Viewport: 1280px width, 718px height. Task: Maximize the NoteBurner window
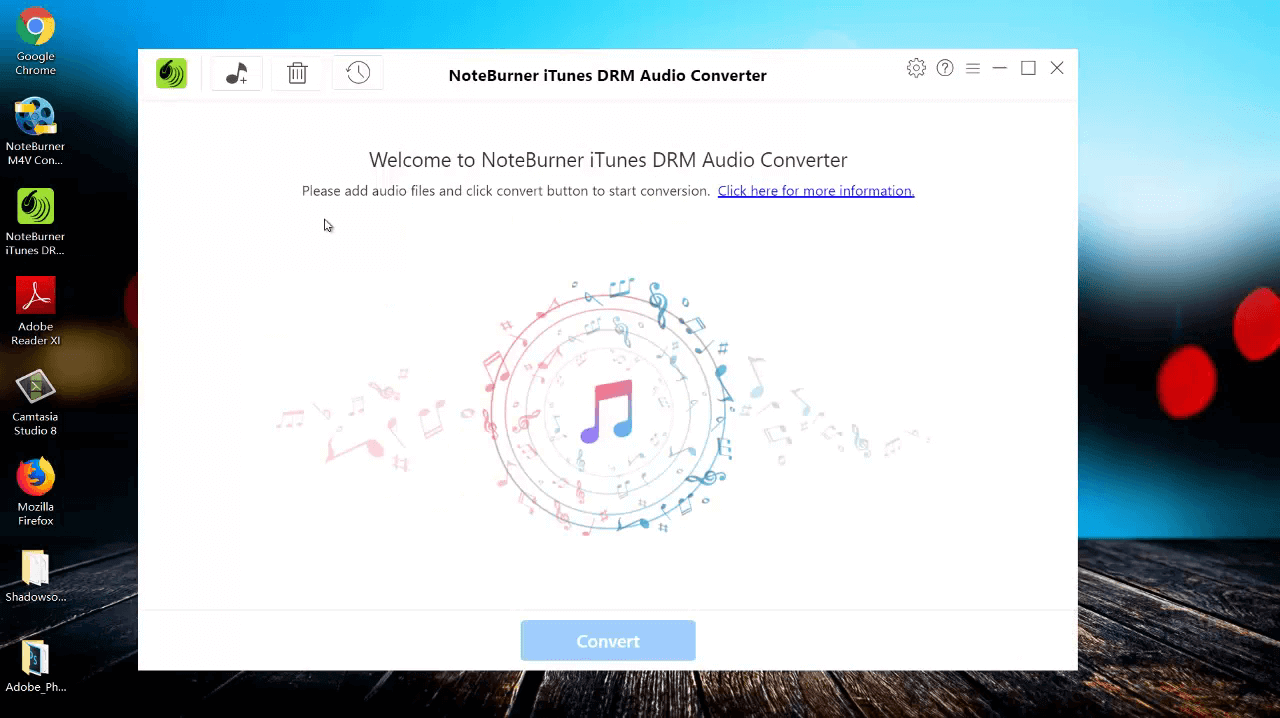point(1028,68)
